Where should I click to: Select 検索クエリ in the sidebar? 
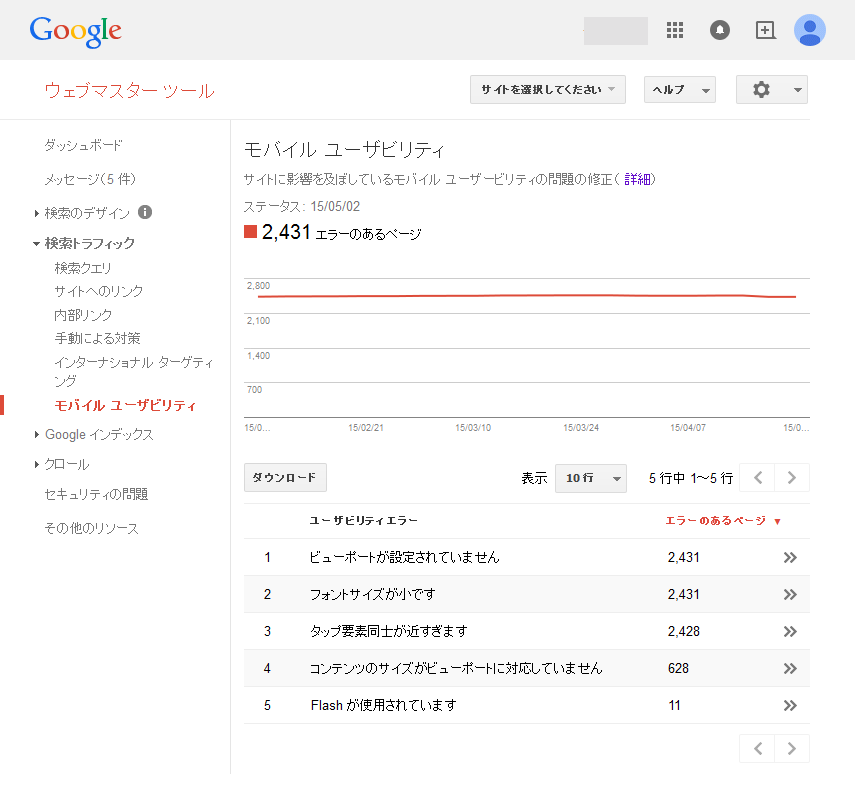(x=83, y=268)
